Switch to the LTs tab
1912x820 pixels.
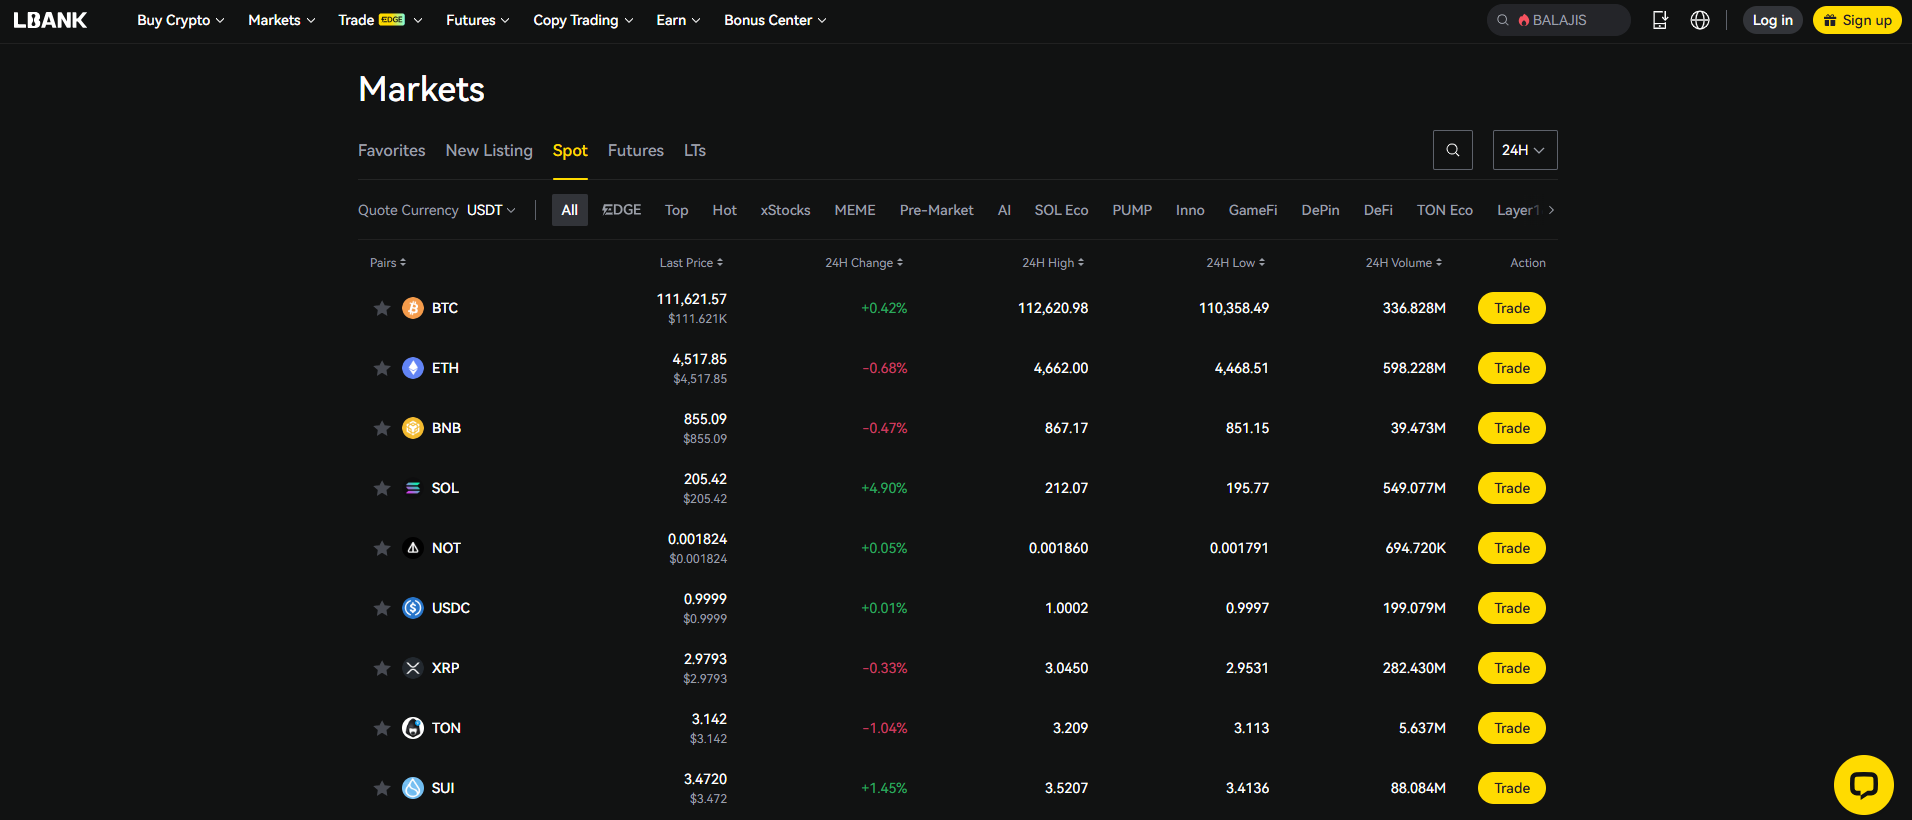coord(695,150)
